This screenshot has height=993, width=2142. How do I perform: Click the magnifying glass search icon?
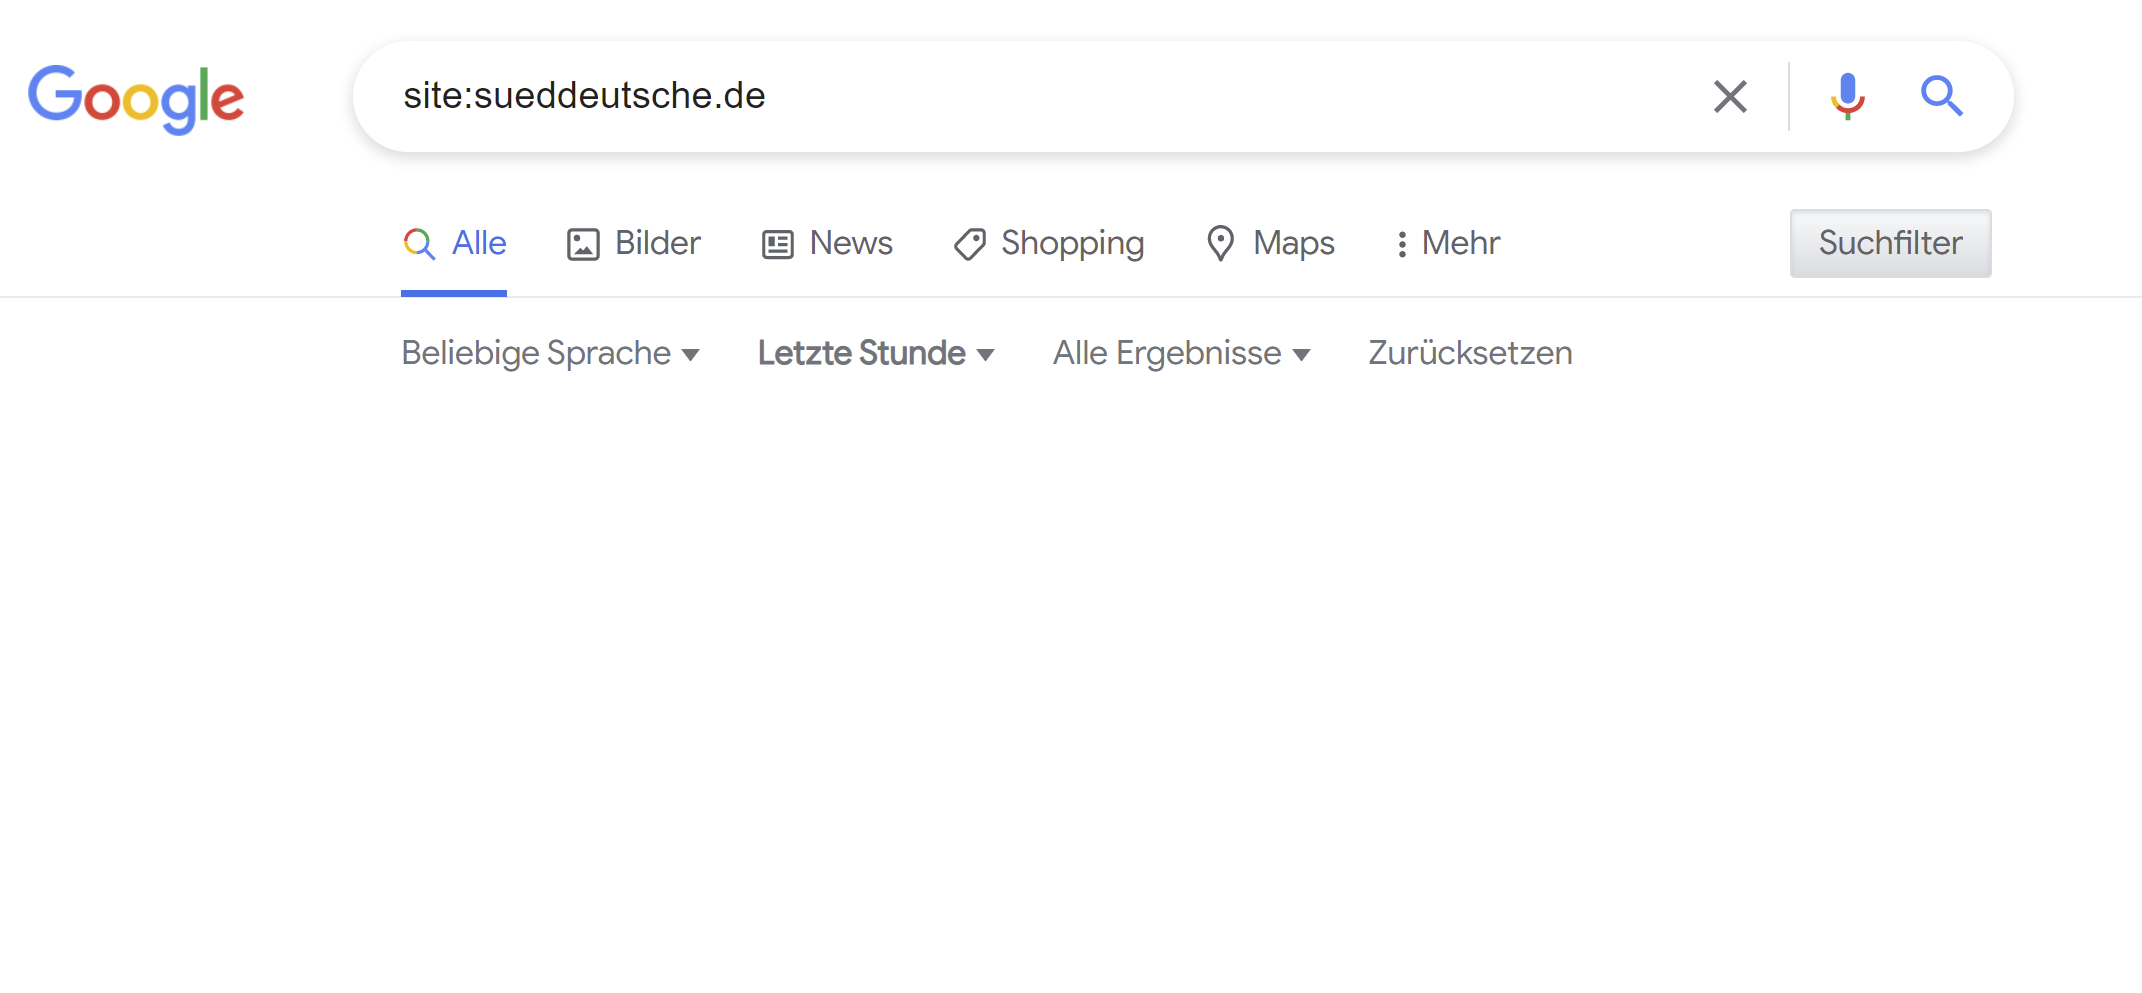click(1941, 96)
